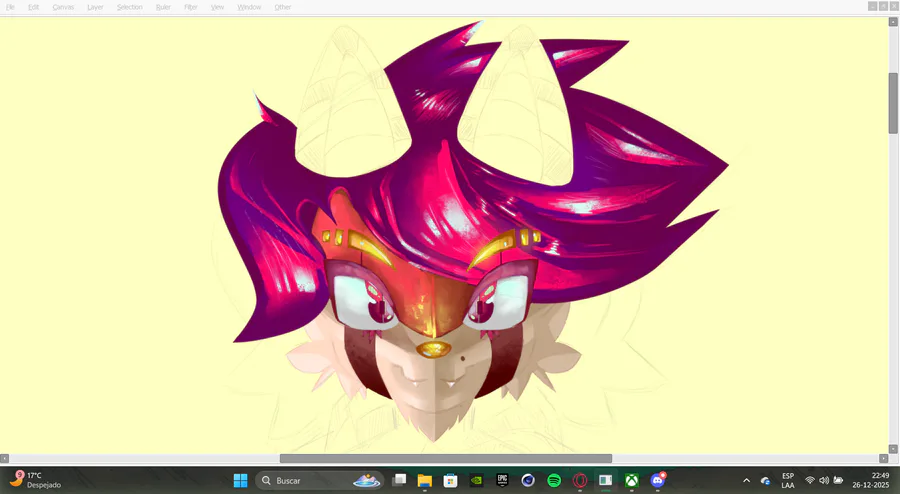
Task: Launch Microsoft Store from the taskbar
Action: tap(451, 480)
